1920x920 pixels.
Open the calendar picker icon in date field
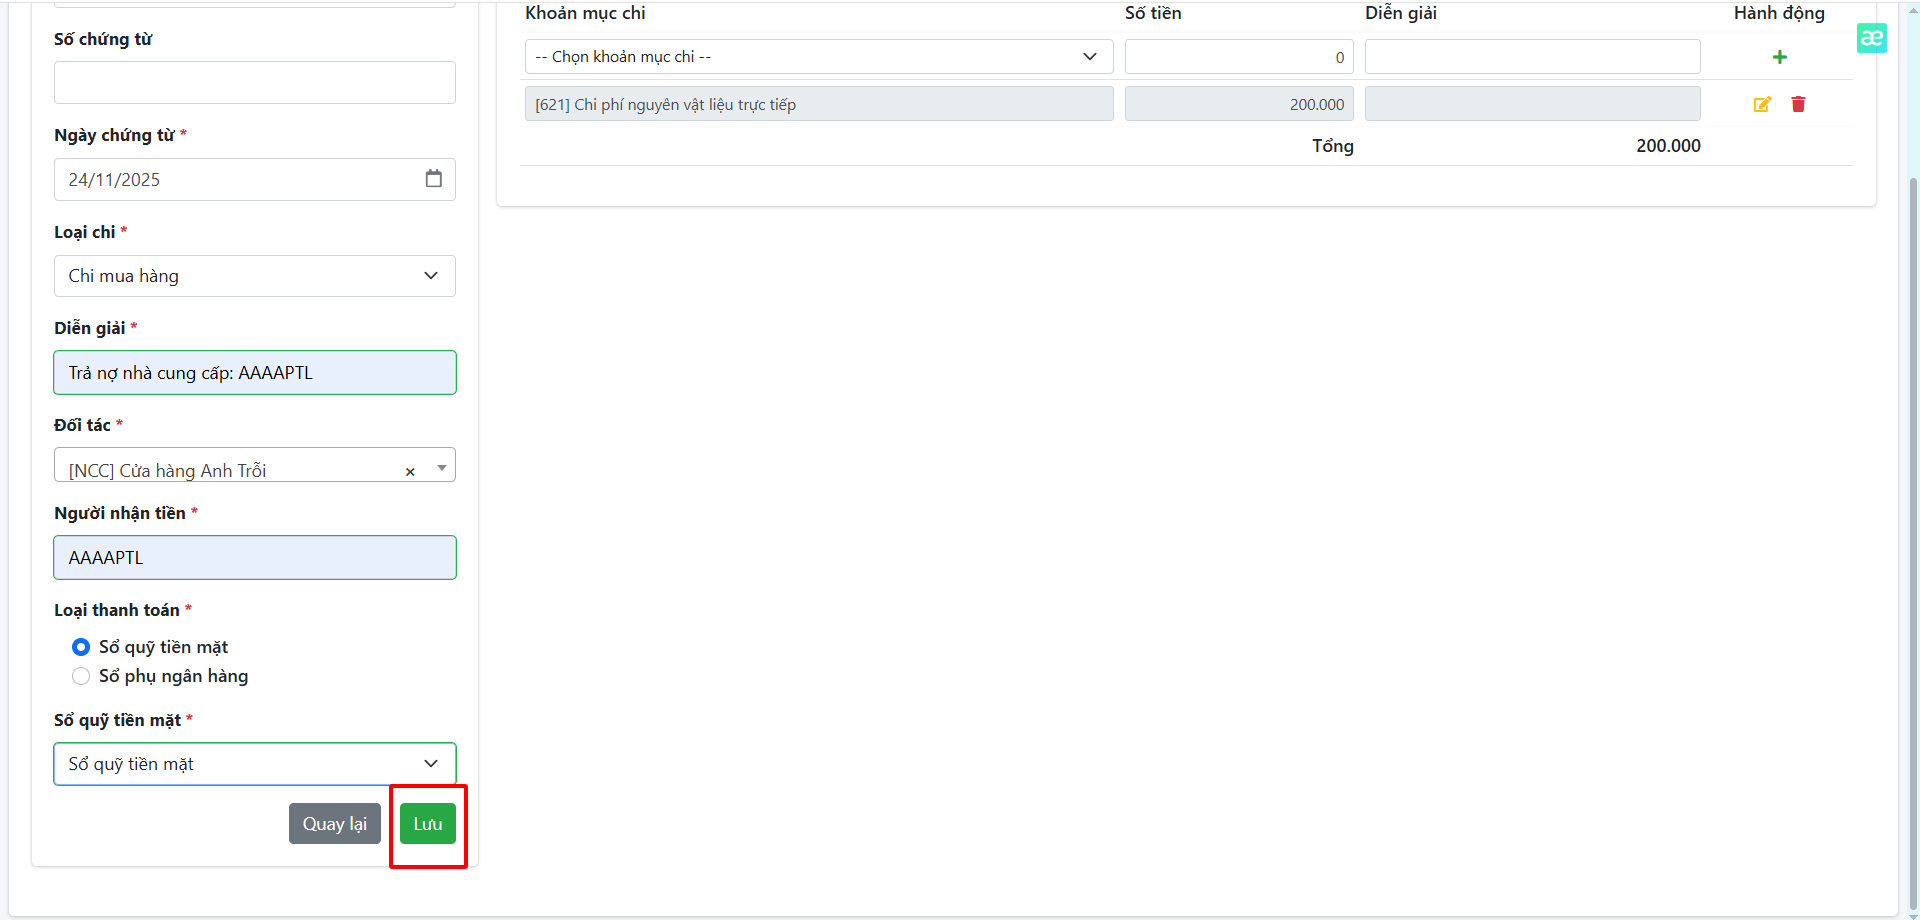(433, 179)
